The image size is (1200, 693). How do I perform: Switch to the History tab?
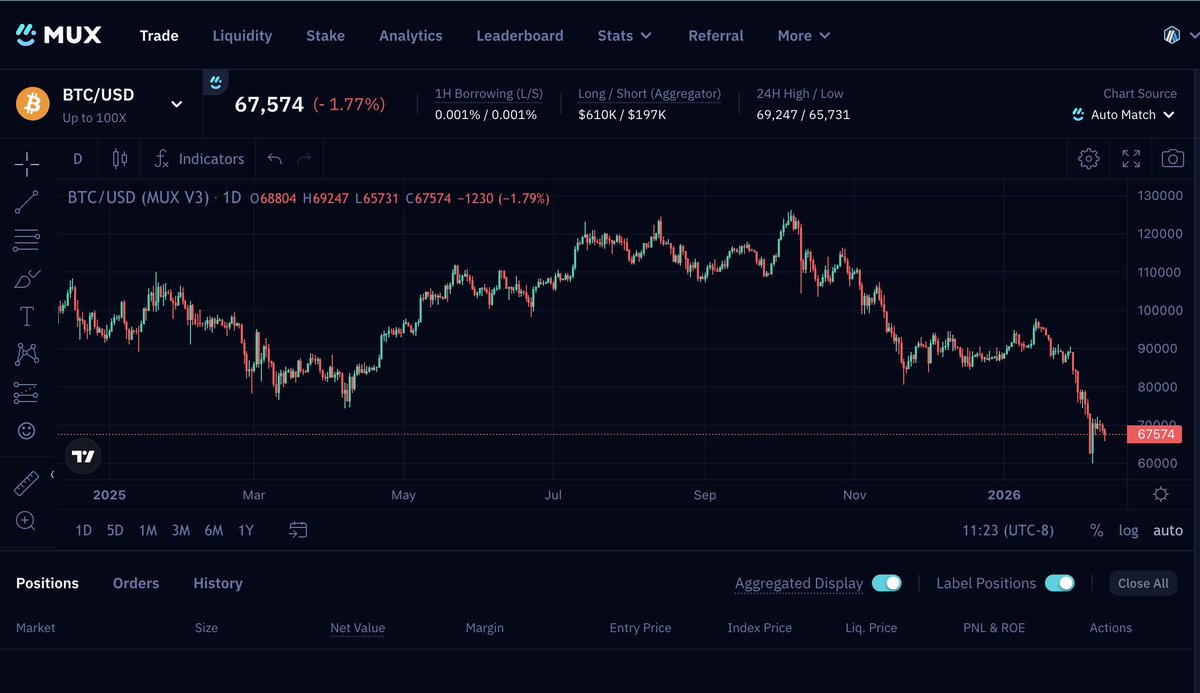click(218, 583)
